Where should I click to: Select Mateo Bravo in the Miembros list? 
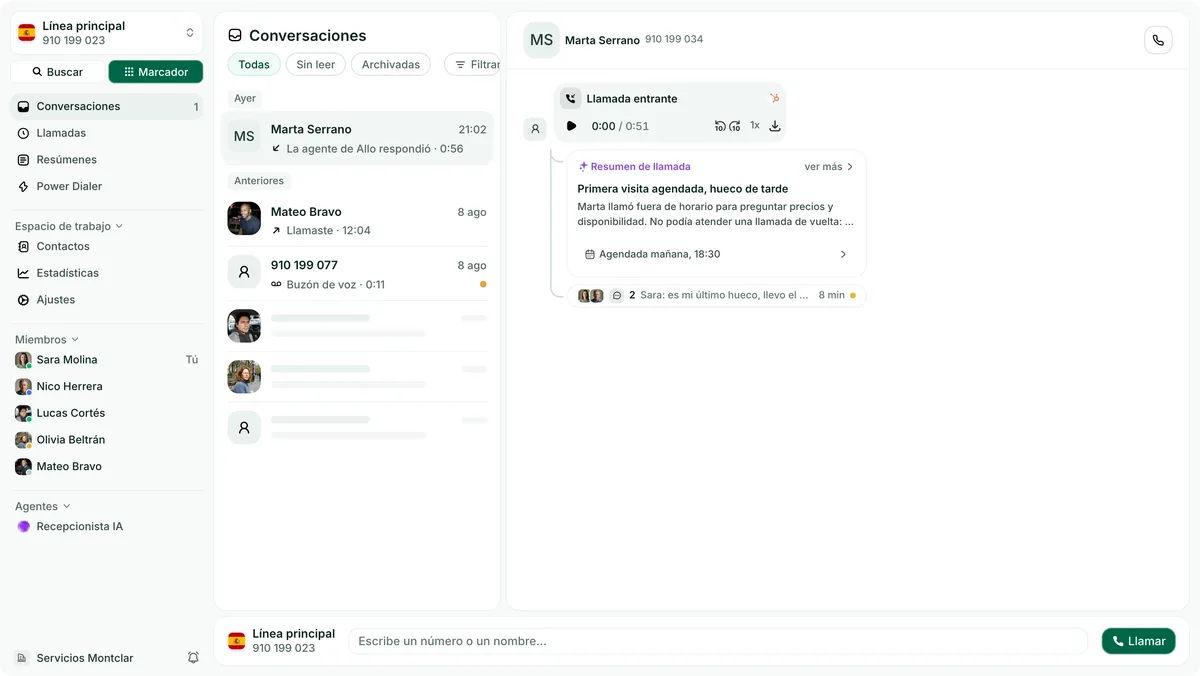[x=106, y=466]
